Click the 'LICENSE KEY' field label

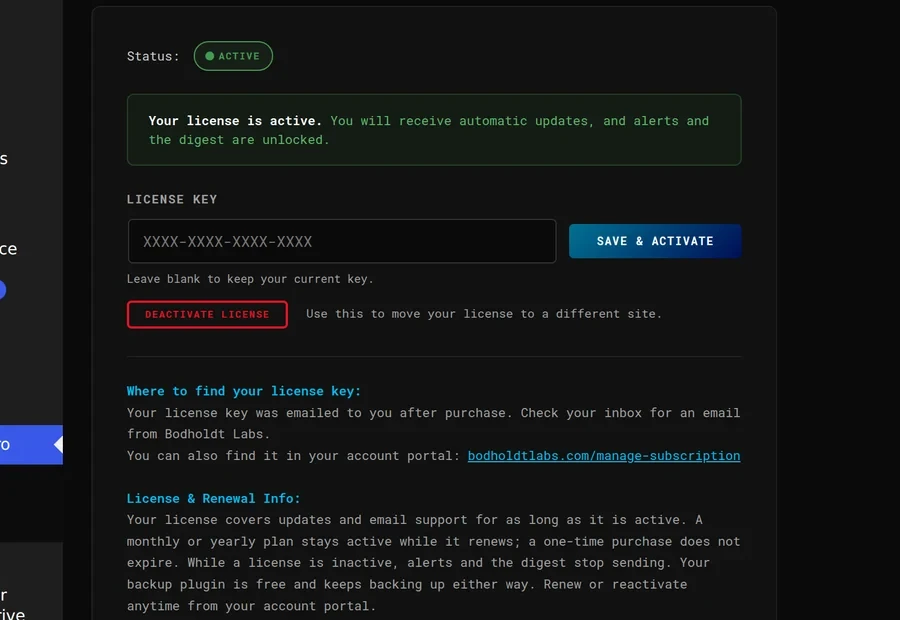click(x=172, y=199)
